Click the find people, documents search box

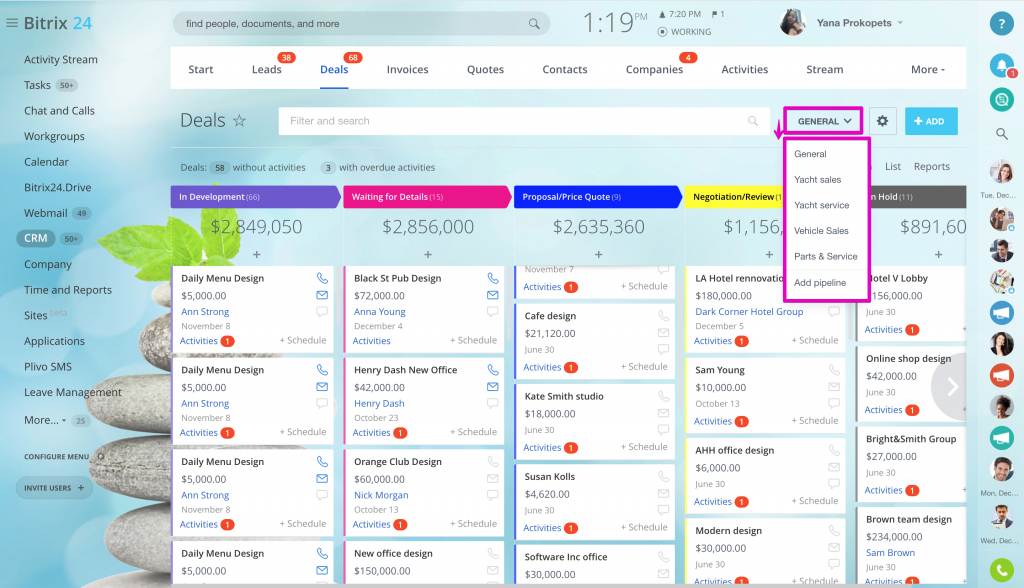pyautogui.click(x=361, y=24)
